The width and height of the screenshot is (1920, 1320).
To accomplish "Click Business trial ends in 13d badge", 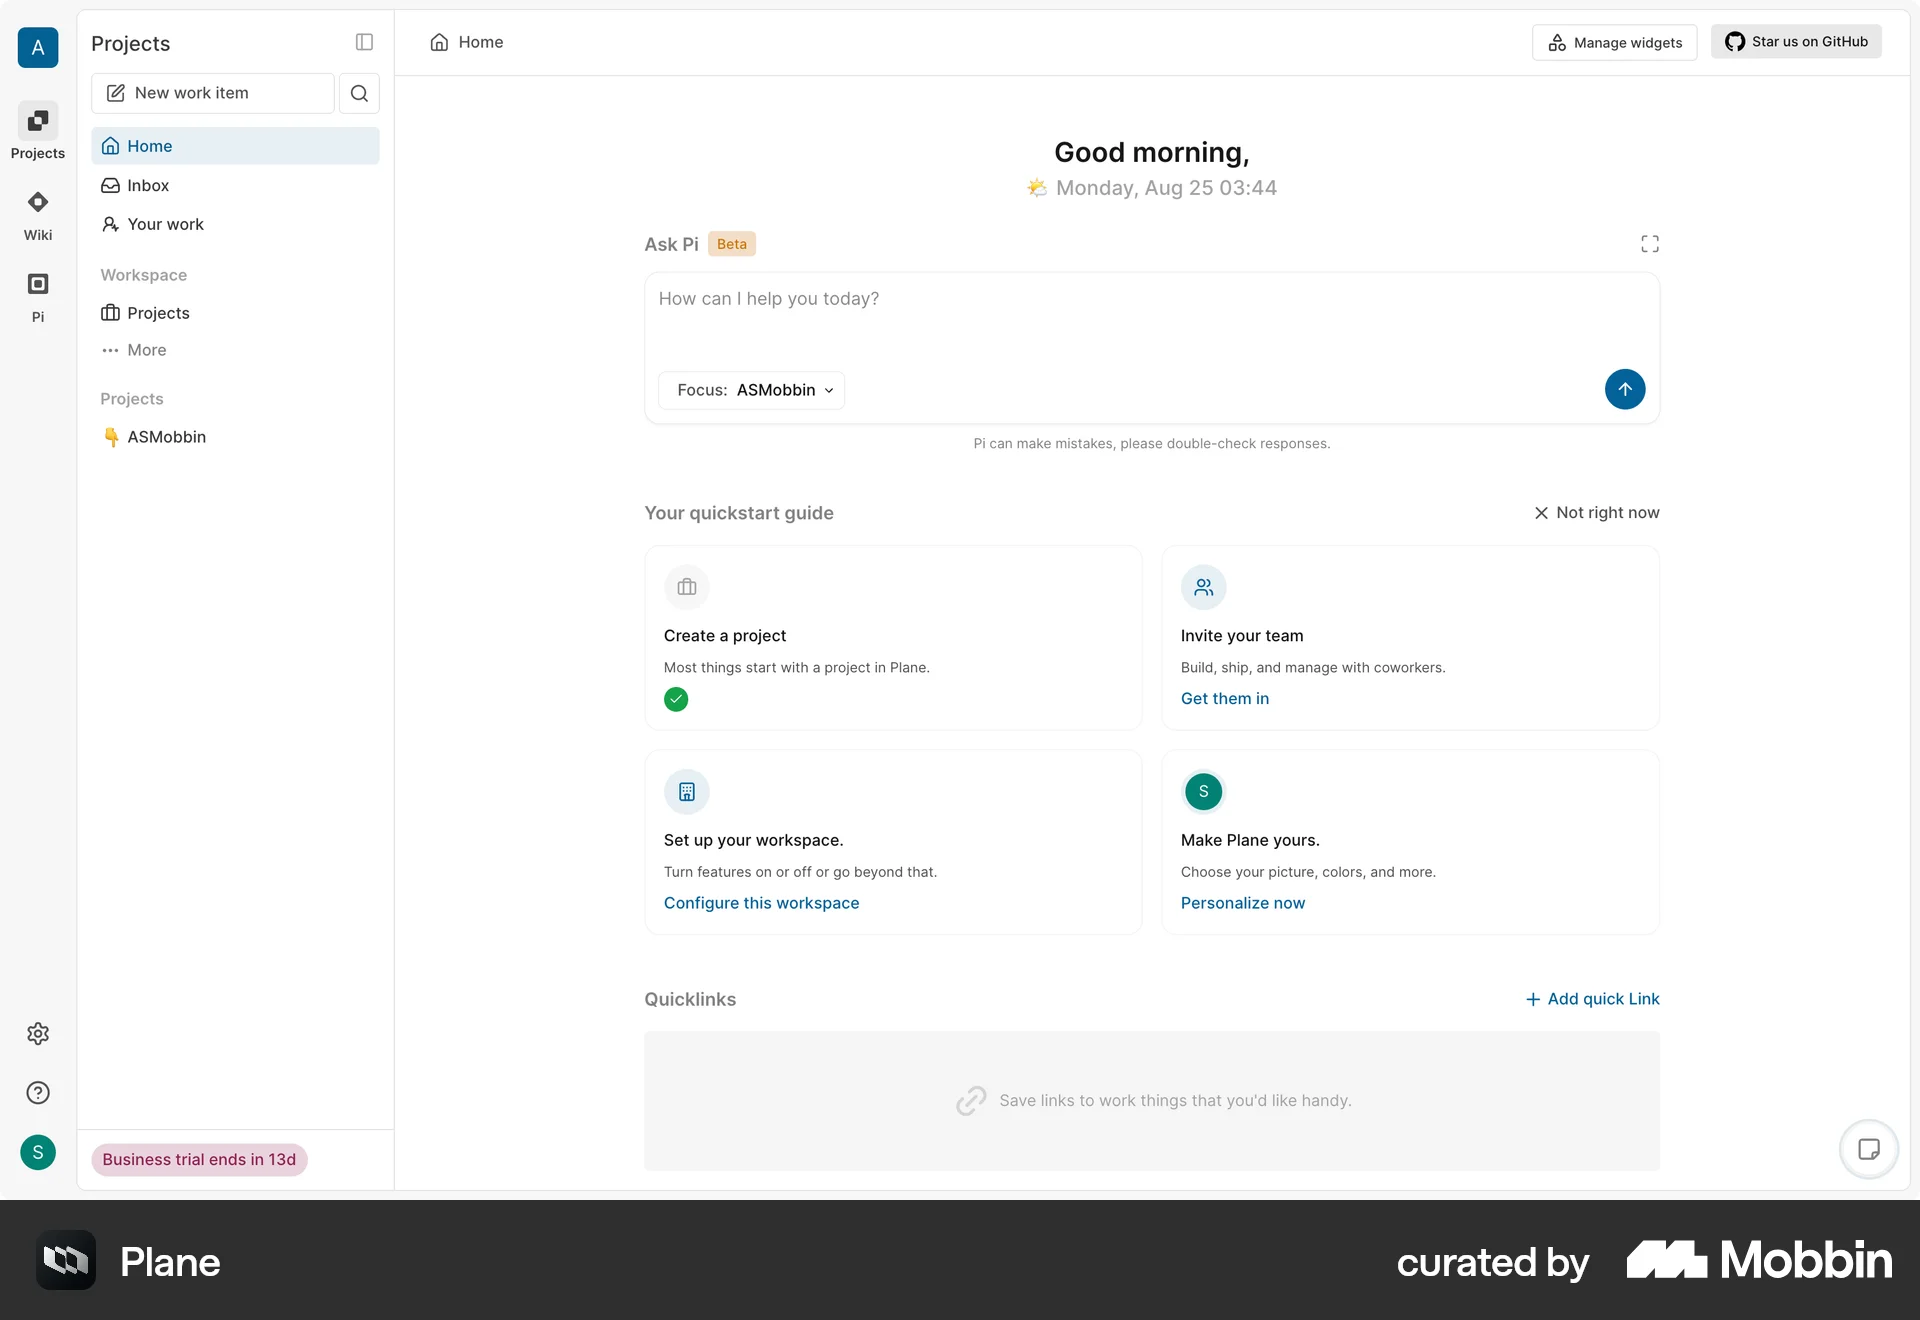I will 199,1159.
